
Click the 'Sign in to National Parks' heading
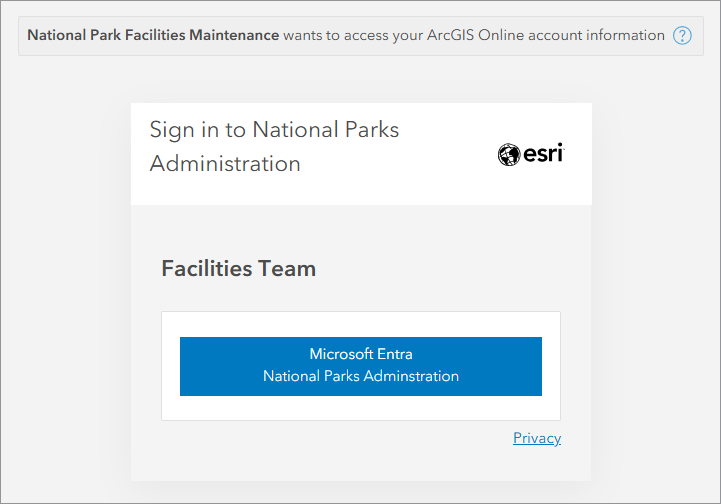[x=274, y=130]
